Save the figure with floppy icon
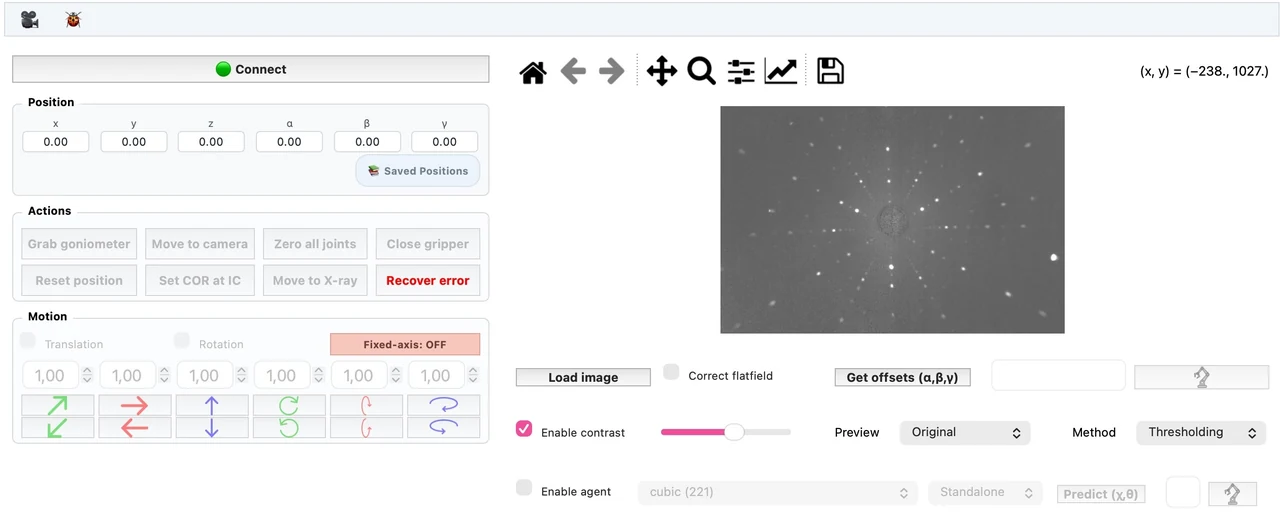This screenshot has height=527, width=1280. (831, 71)
